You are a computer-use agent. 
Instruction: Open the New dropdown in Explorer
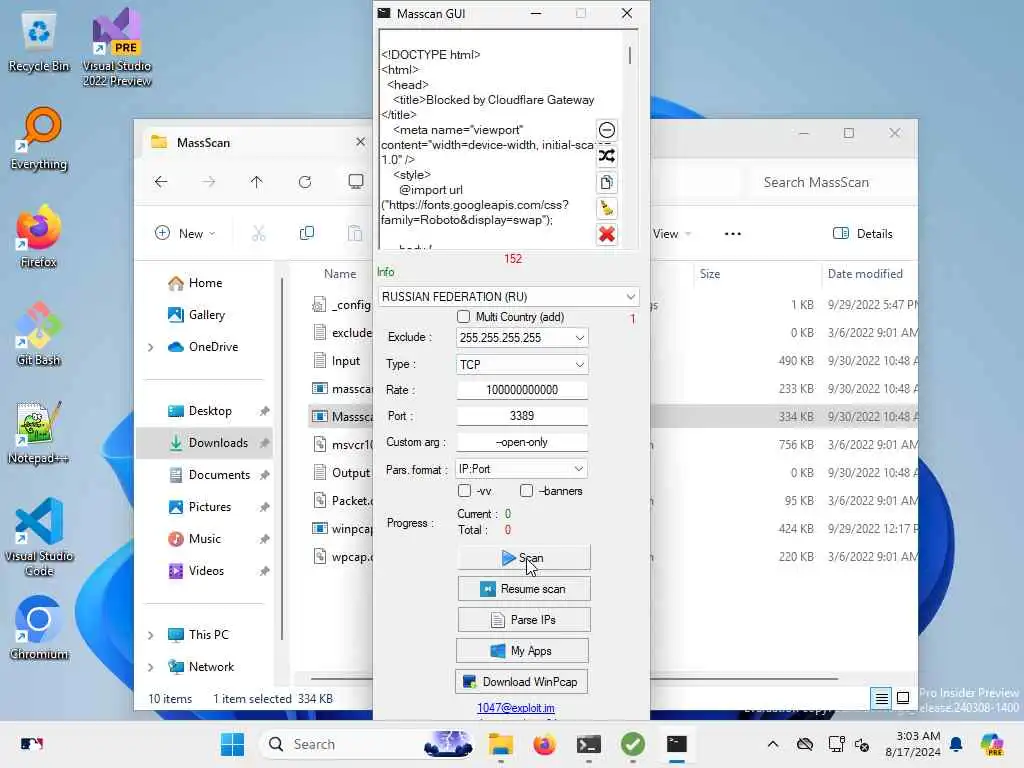(x=185, y=233)
